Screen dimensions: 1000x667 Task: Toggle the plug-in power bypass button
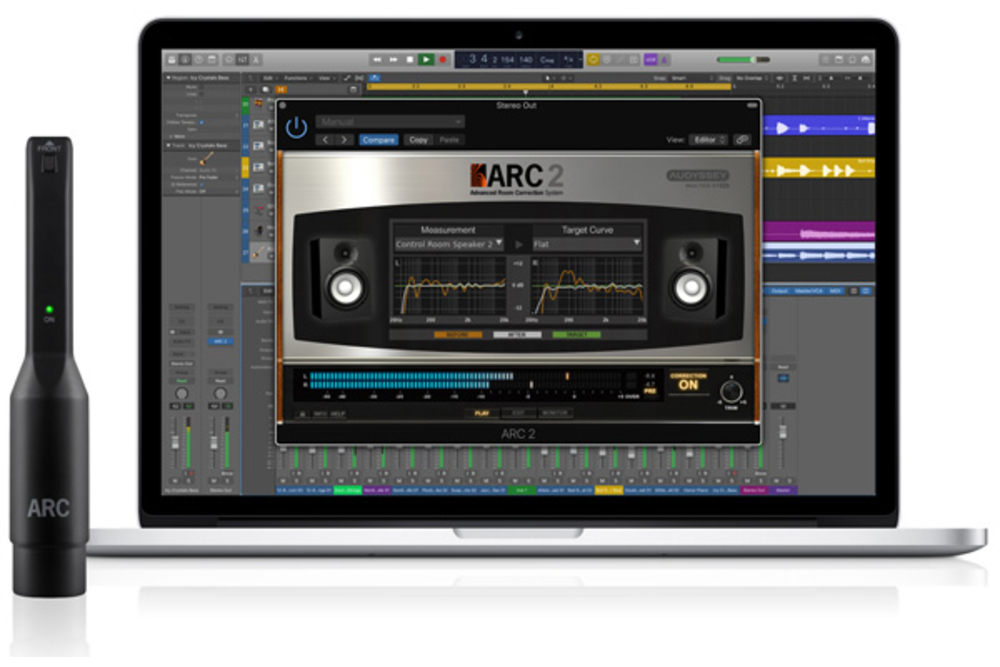(x=296, y=128)
